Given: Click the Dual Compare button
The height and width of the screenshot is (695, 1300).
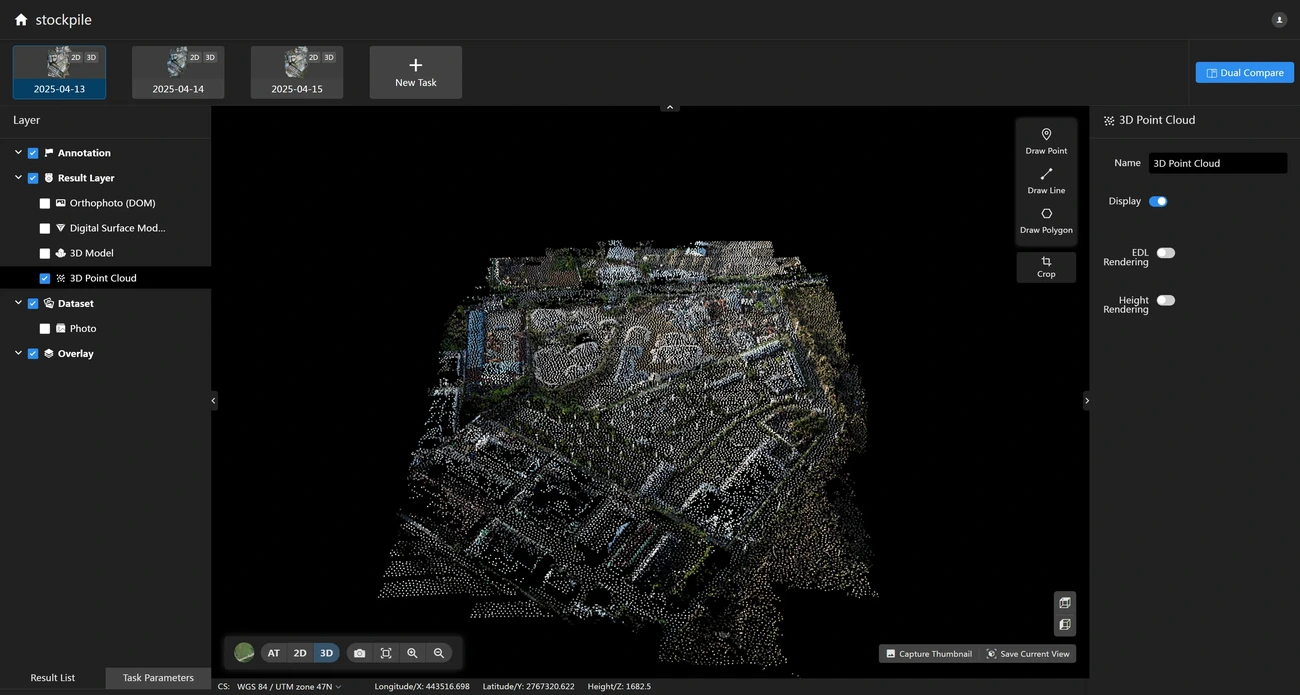Looking at the screenshot, I should [1244, 73].
